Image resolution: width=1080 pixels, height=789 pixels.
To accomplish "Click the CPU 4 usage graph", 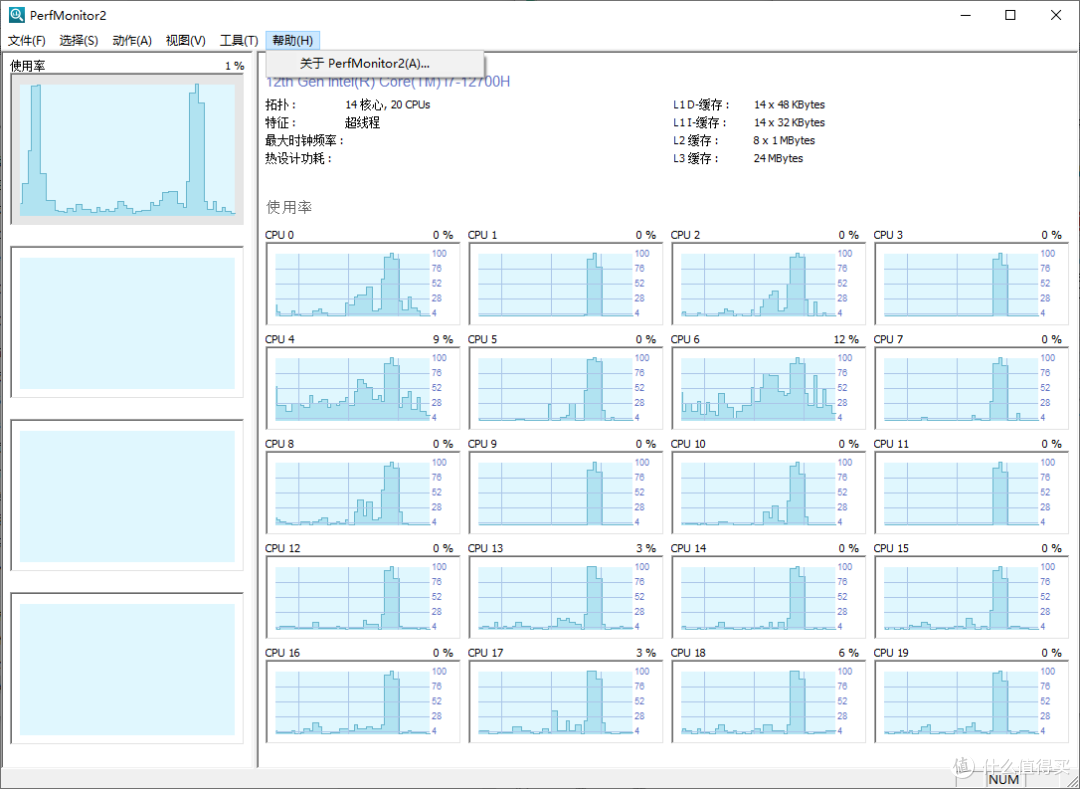I will click(352, 388).
